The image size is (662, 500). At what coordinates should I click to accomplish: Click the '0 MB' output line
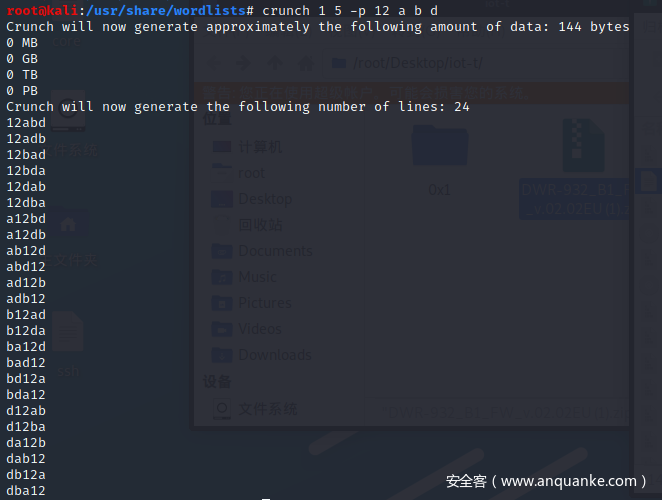22,43
